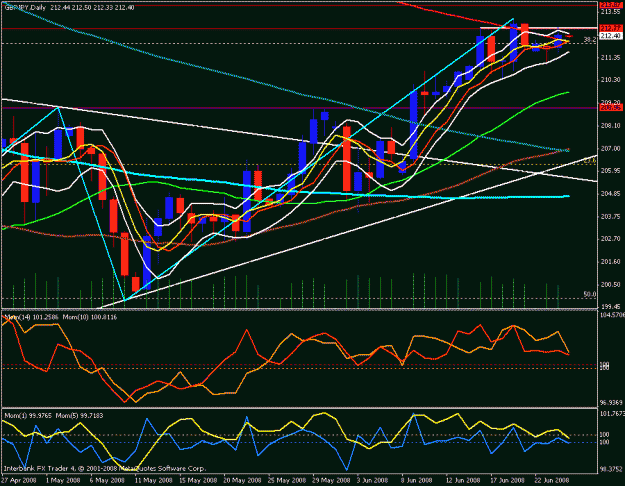Click the 27 Apr 2008 date label
The image size is (625, 486).
(18, 480)
